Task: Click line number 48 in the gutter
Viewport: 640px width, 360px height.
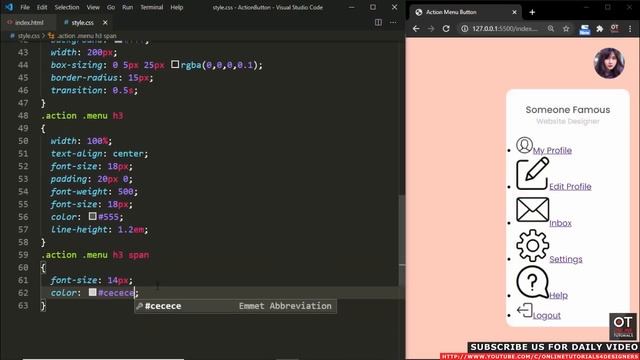Action: click(23, 116)
